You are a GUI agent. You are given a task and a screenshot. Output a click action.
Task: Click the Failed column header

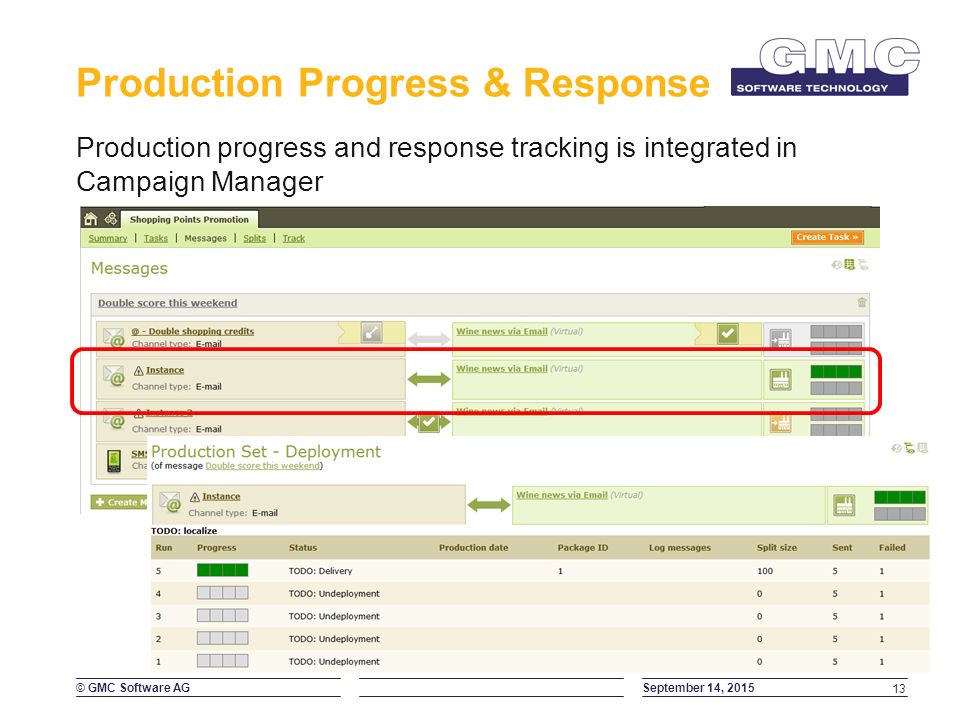[891, 548]
